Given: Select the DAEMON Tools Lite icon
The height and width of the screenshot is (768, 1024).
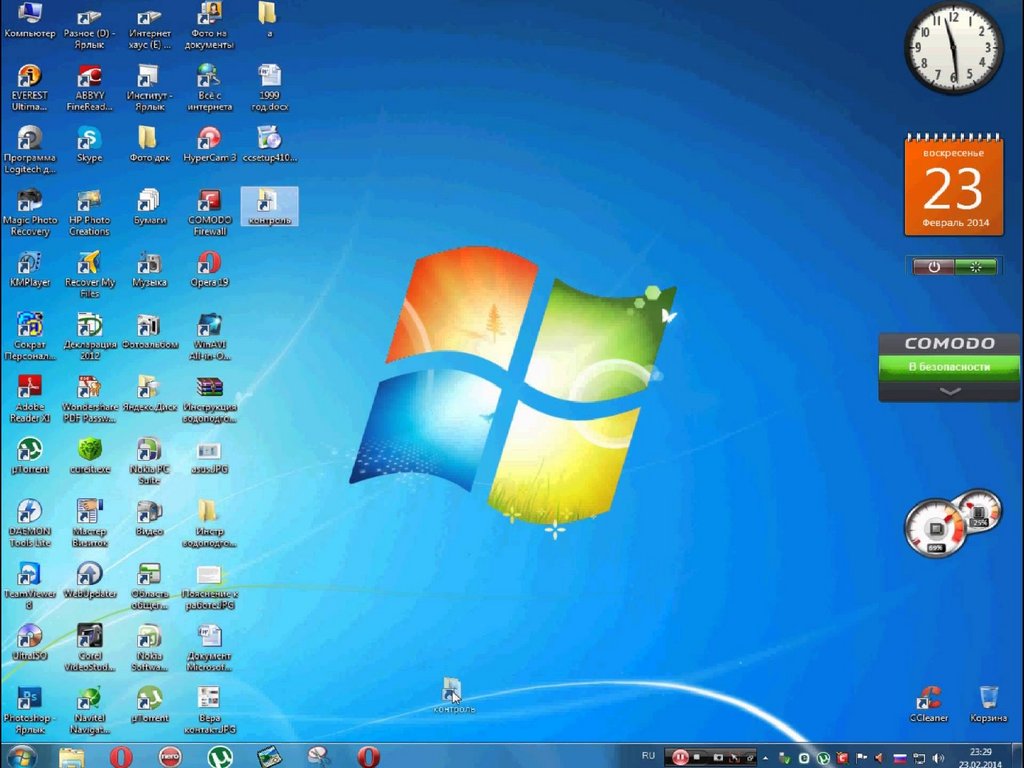Looking at the screenshot, I should 29,523.
